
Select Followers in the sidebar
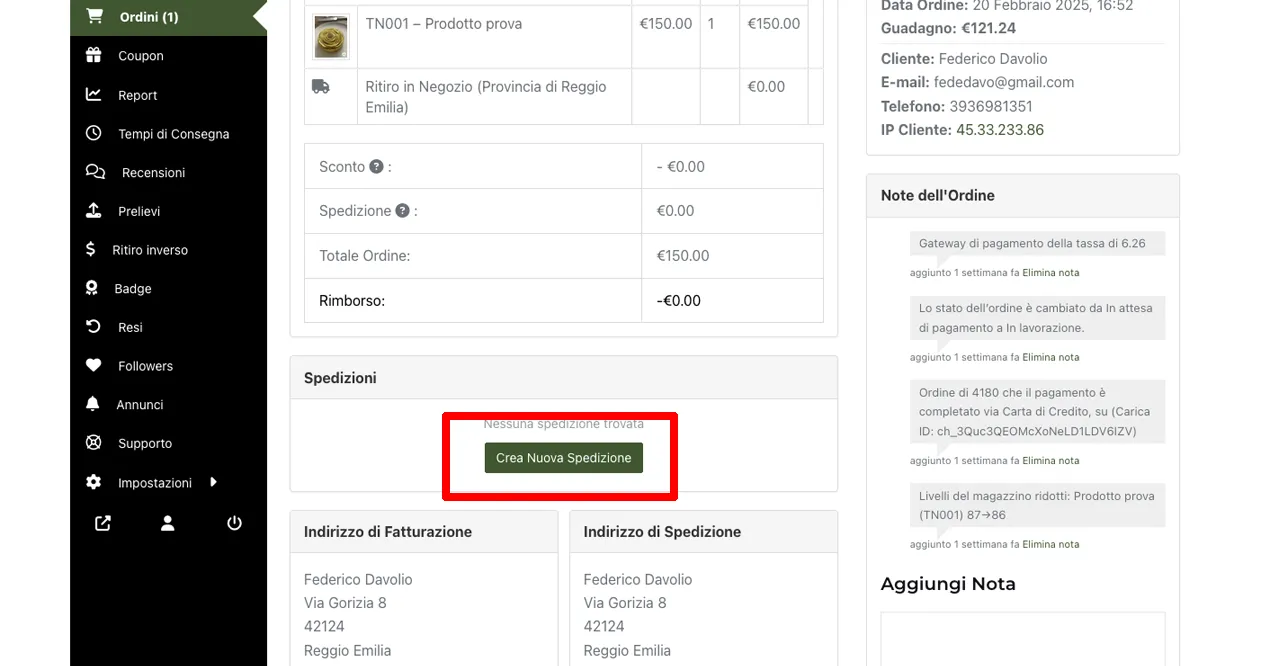[145, 366]
